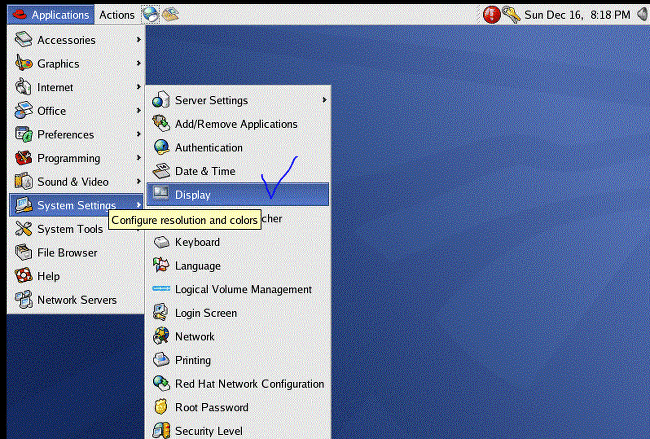Click the System Settings icon
The image size is (650, 439).
pos(24,205)
